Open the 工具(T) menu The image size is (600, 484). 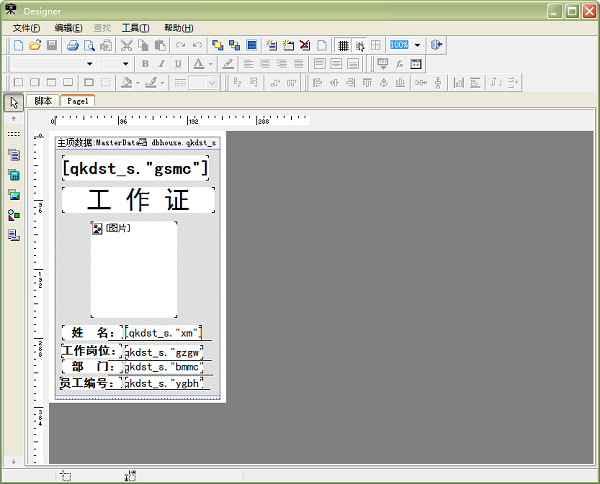tap(135, 28)
